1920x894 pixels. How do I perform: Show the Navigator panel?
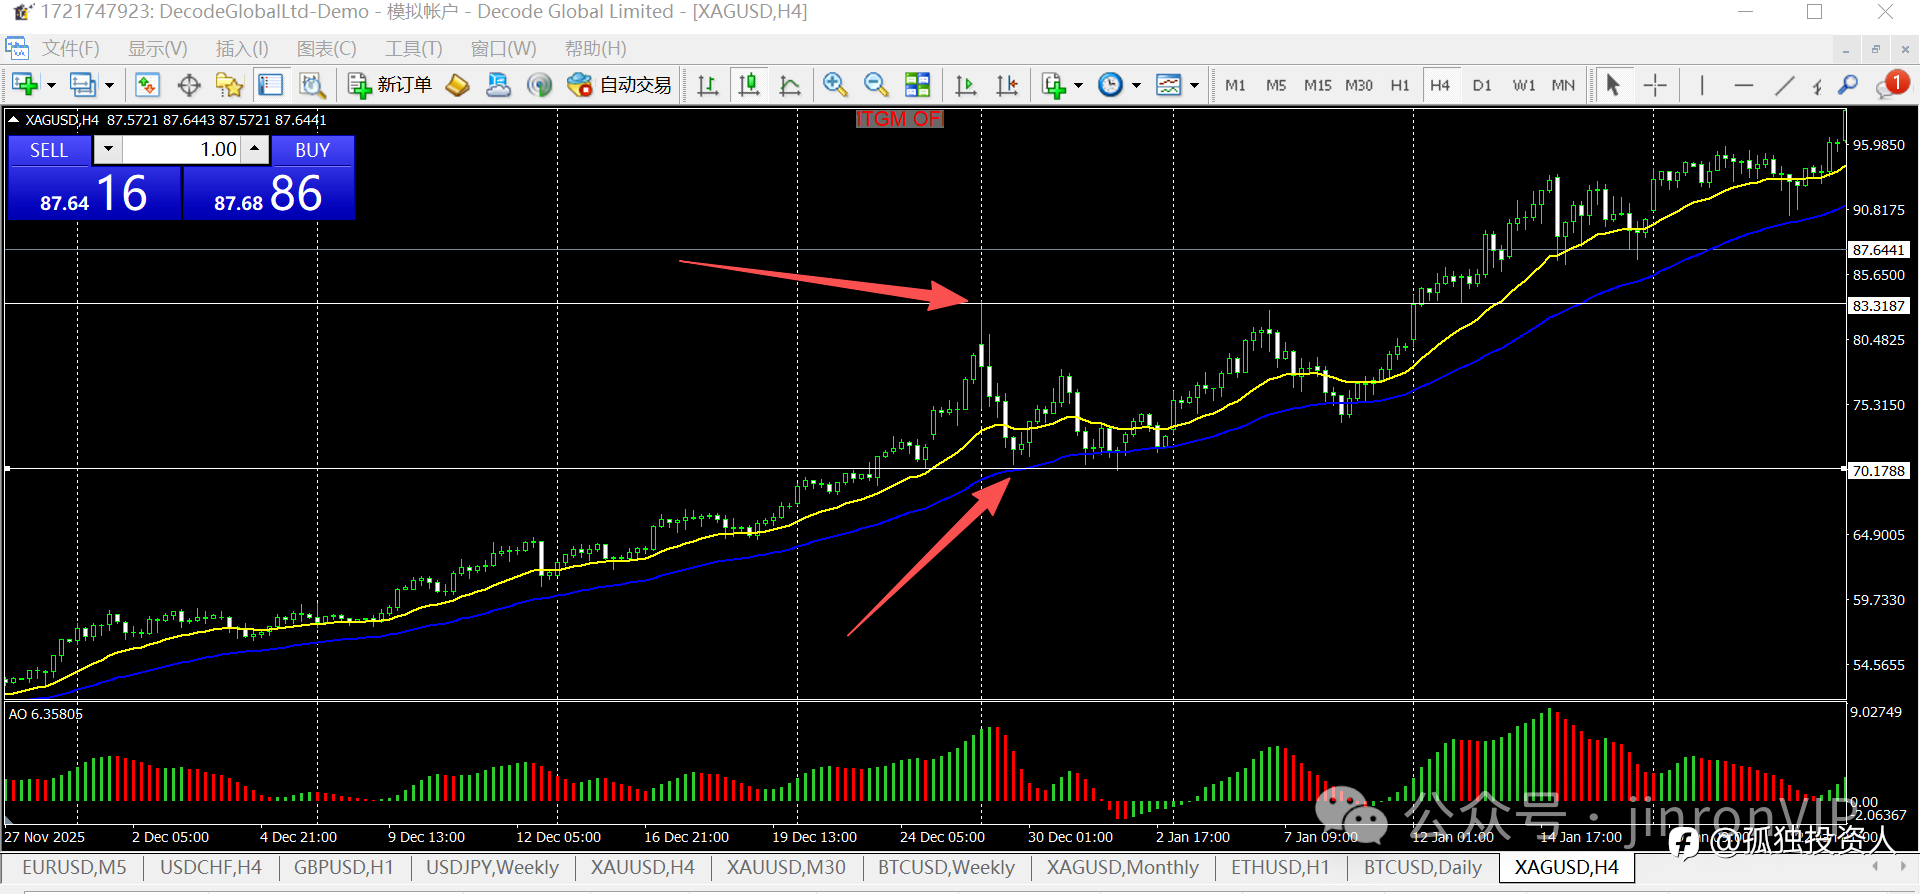coord(229,85)
